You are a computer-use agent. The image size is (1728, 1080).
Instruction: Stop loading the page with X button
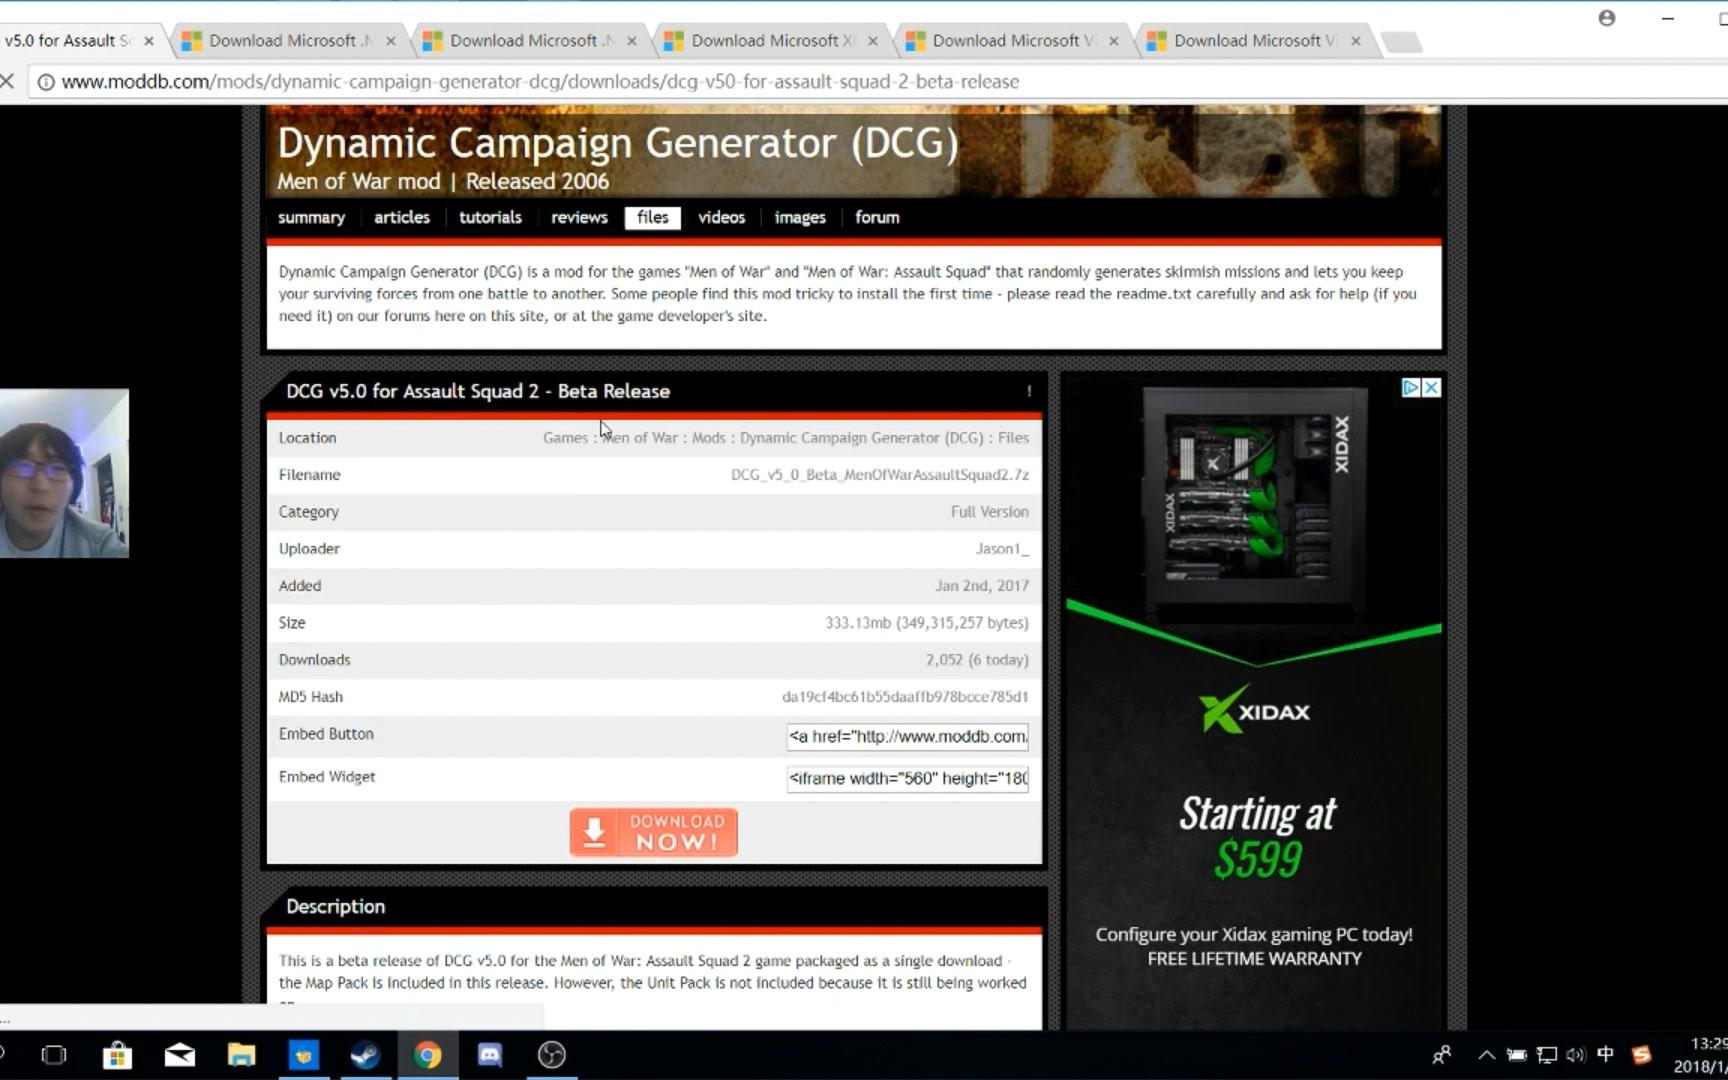(x=7, y=81)
